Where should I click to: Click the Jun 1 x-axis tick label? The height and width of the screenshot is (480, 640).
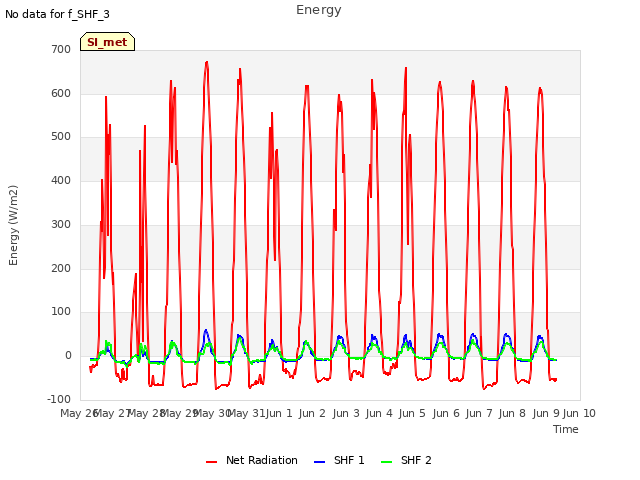pyautogui.click(x=279, y=413)
